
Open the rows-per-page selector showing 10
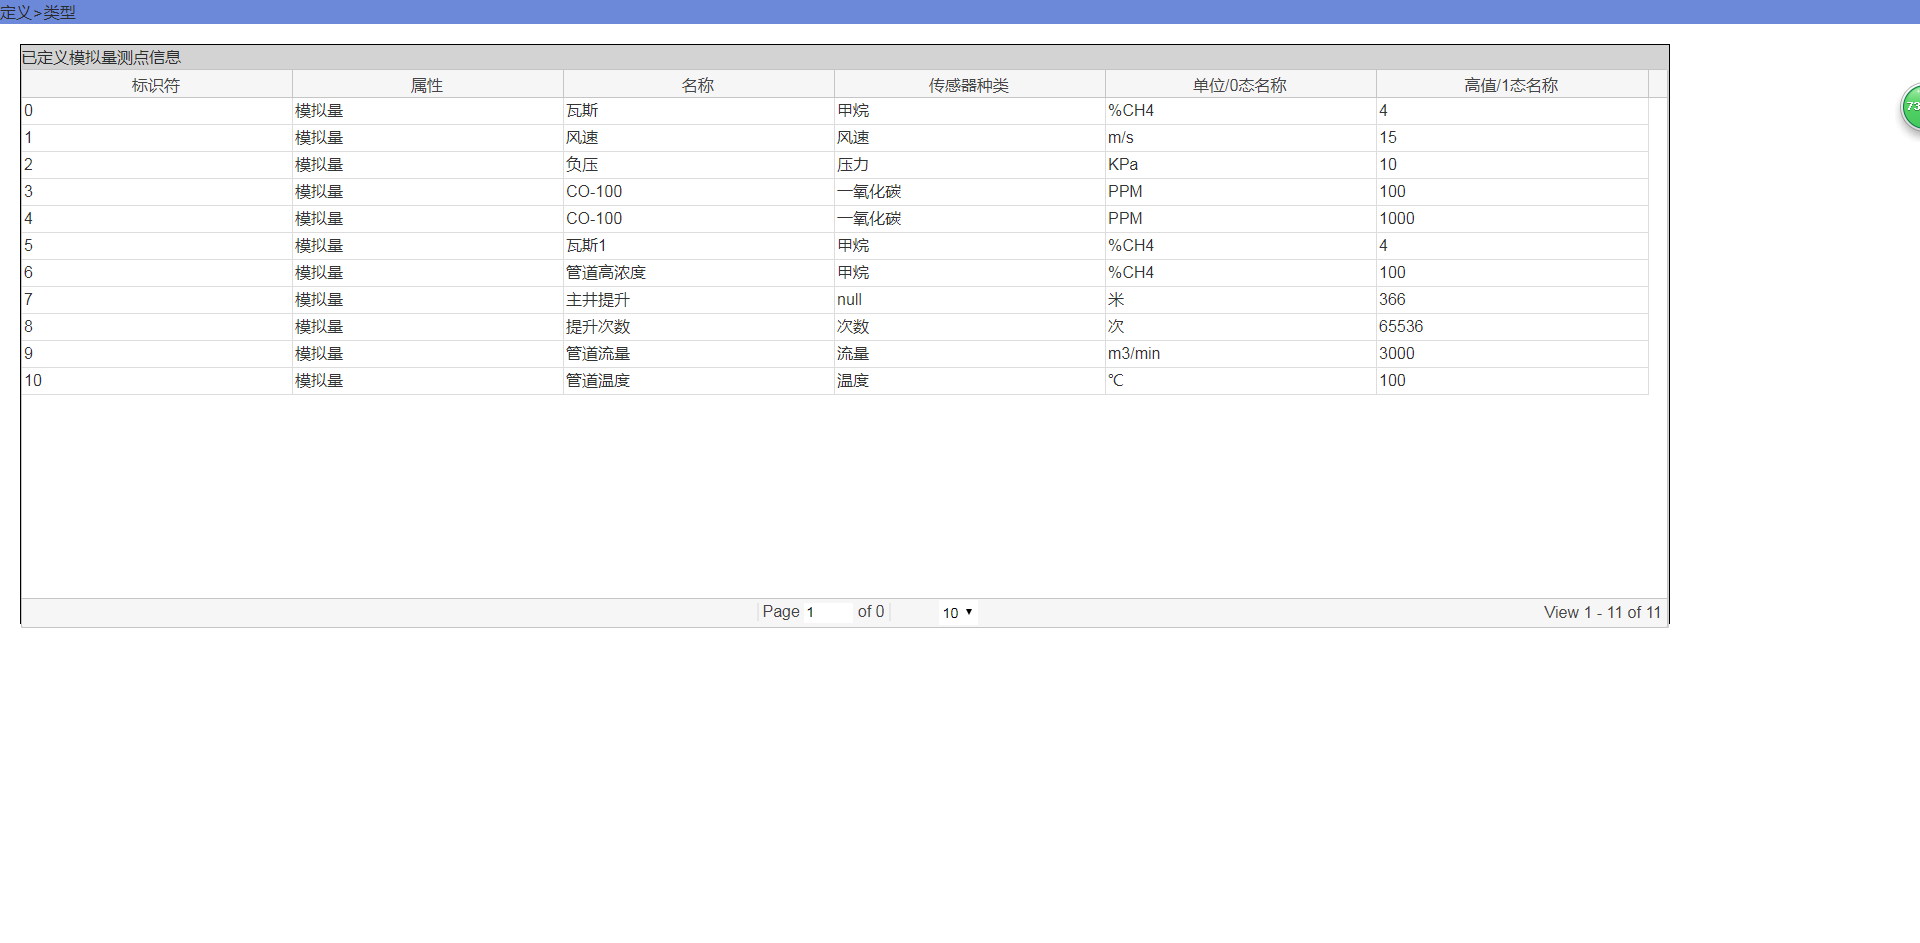point(955,612)
